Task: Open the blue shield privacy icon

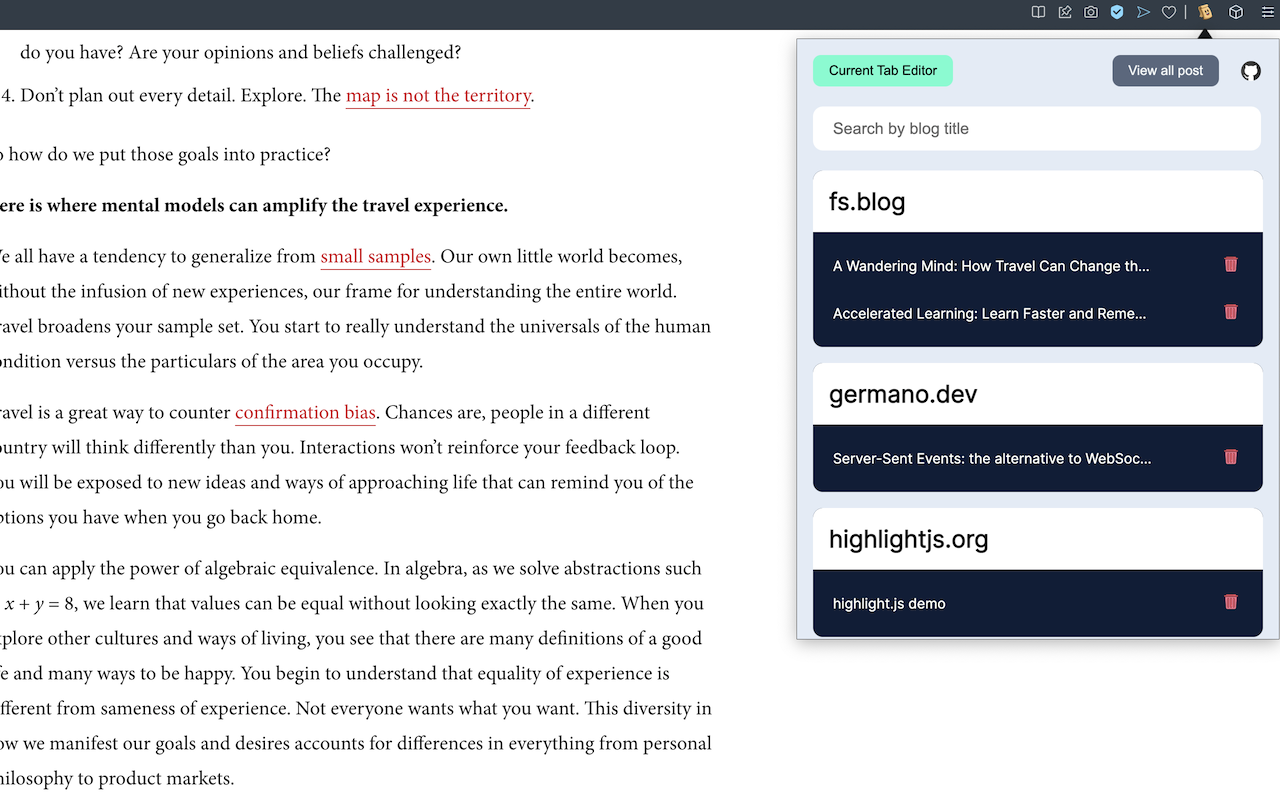Action: point(1117,12)
